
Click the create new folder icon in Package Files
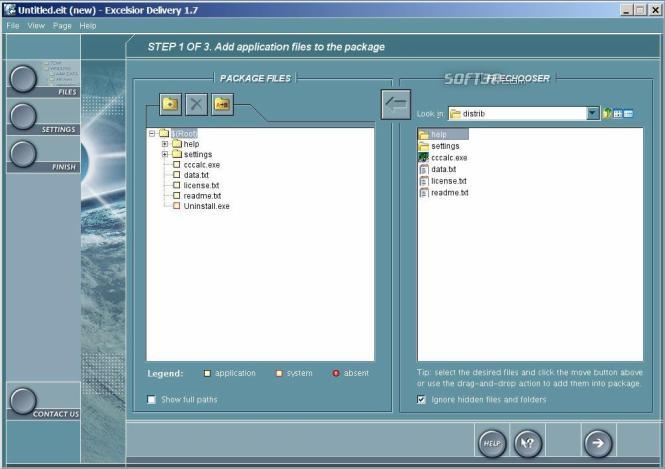[170, 104]
